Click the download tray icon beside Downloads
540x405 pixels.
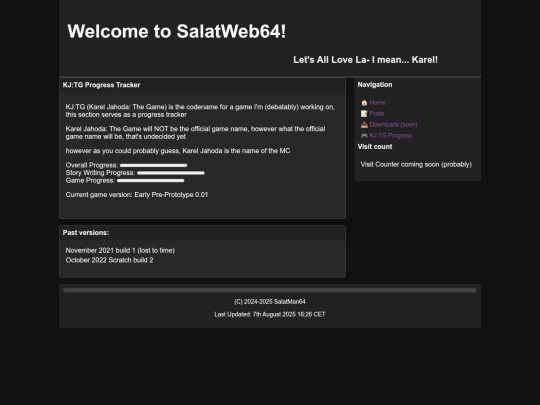coord(364,125)
